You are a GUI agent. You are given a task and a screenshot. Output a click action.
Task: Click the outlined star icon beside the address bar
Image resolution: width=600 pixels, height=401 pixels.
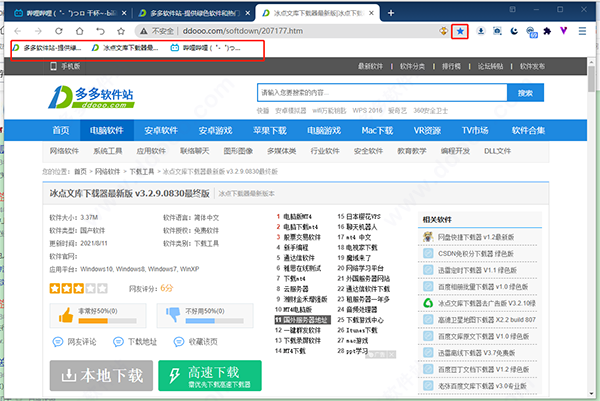tap(121, 31)
